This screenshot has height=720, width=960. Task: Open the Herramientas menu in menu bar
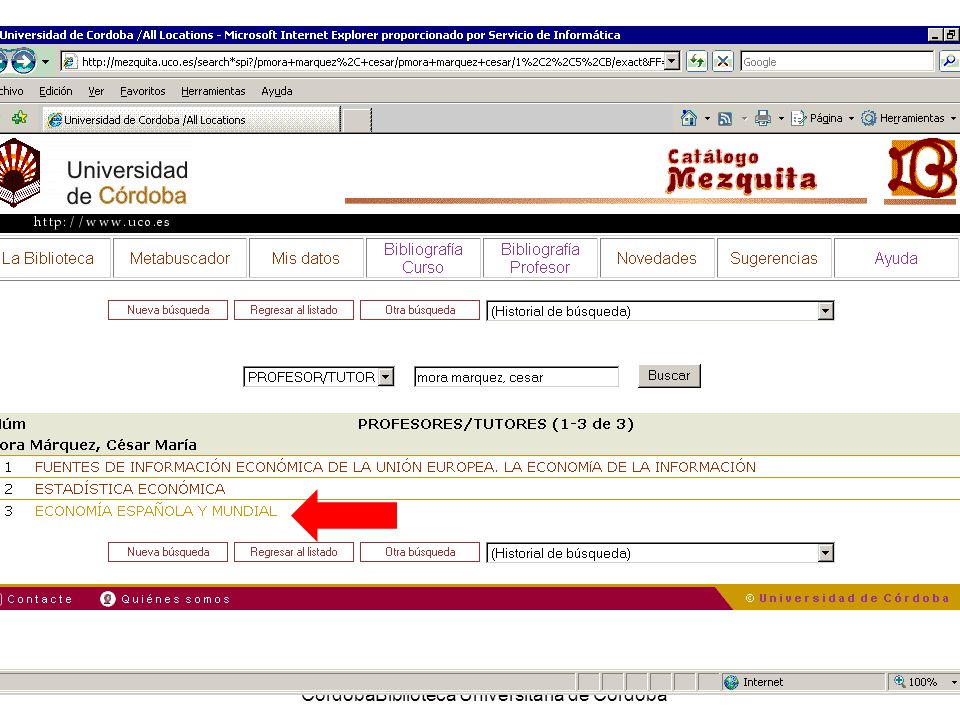click(213, 91)
